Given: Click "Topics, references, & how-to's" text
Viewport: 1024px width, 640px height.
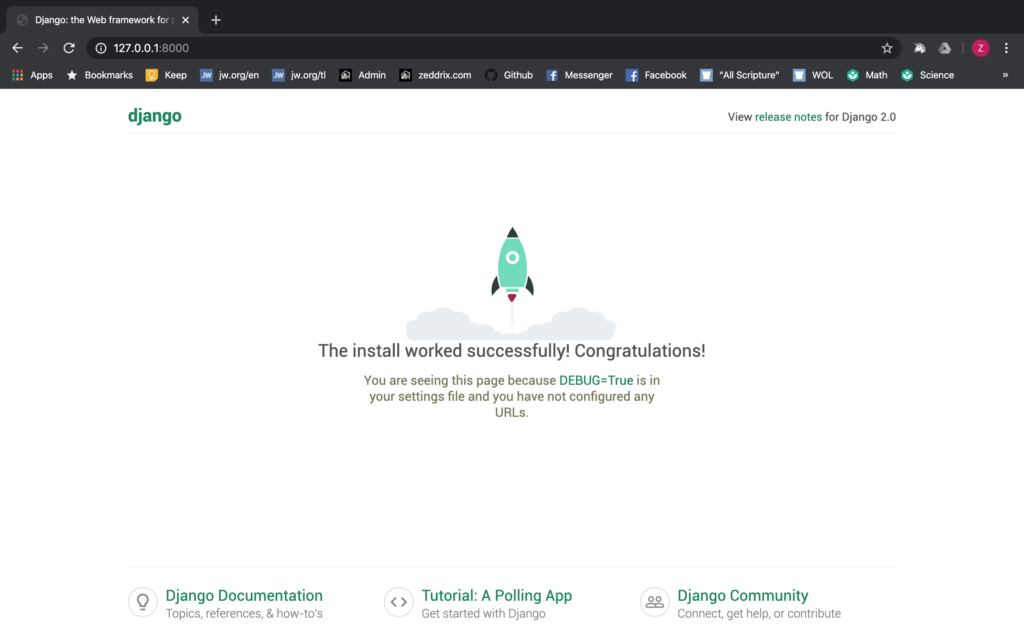Looking at the screenshot, I should [x=244, y=614].
